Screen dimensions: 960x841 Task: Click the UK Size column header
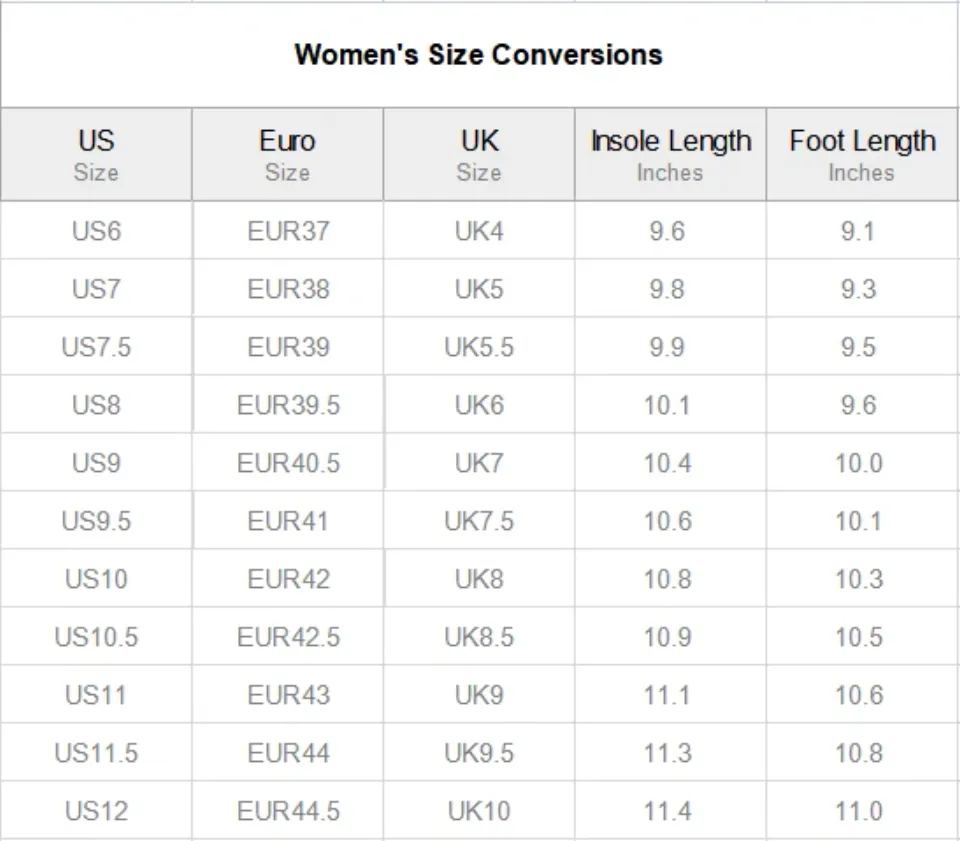(x=478, y=155)
